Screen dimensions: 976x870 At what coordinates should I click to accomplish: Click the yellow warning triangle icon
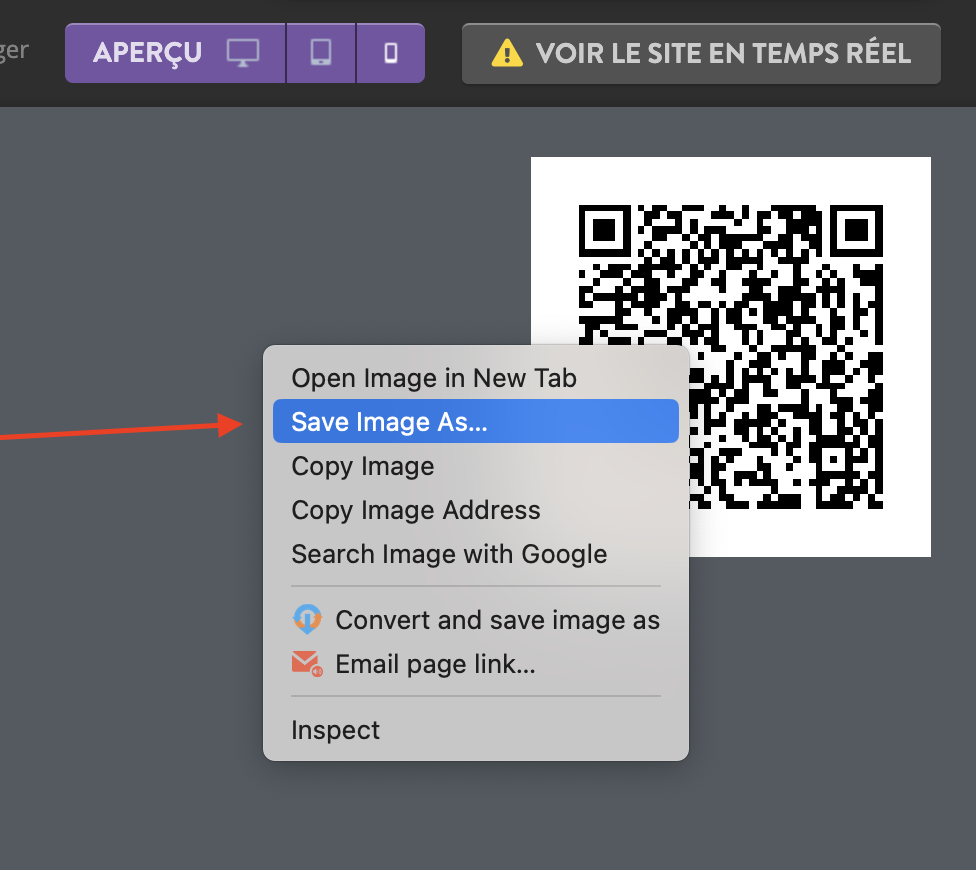[x=507, y=53]
